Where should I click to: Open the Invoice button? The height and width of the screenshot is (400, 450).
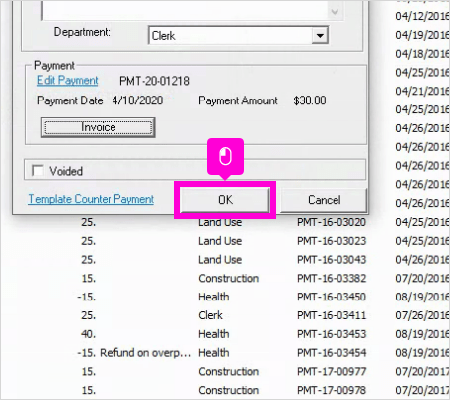[98, 127]
